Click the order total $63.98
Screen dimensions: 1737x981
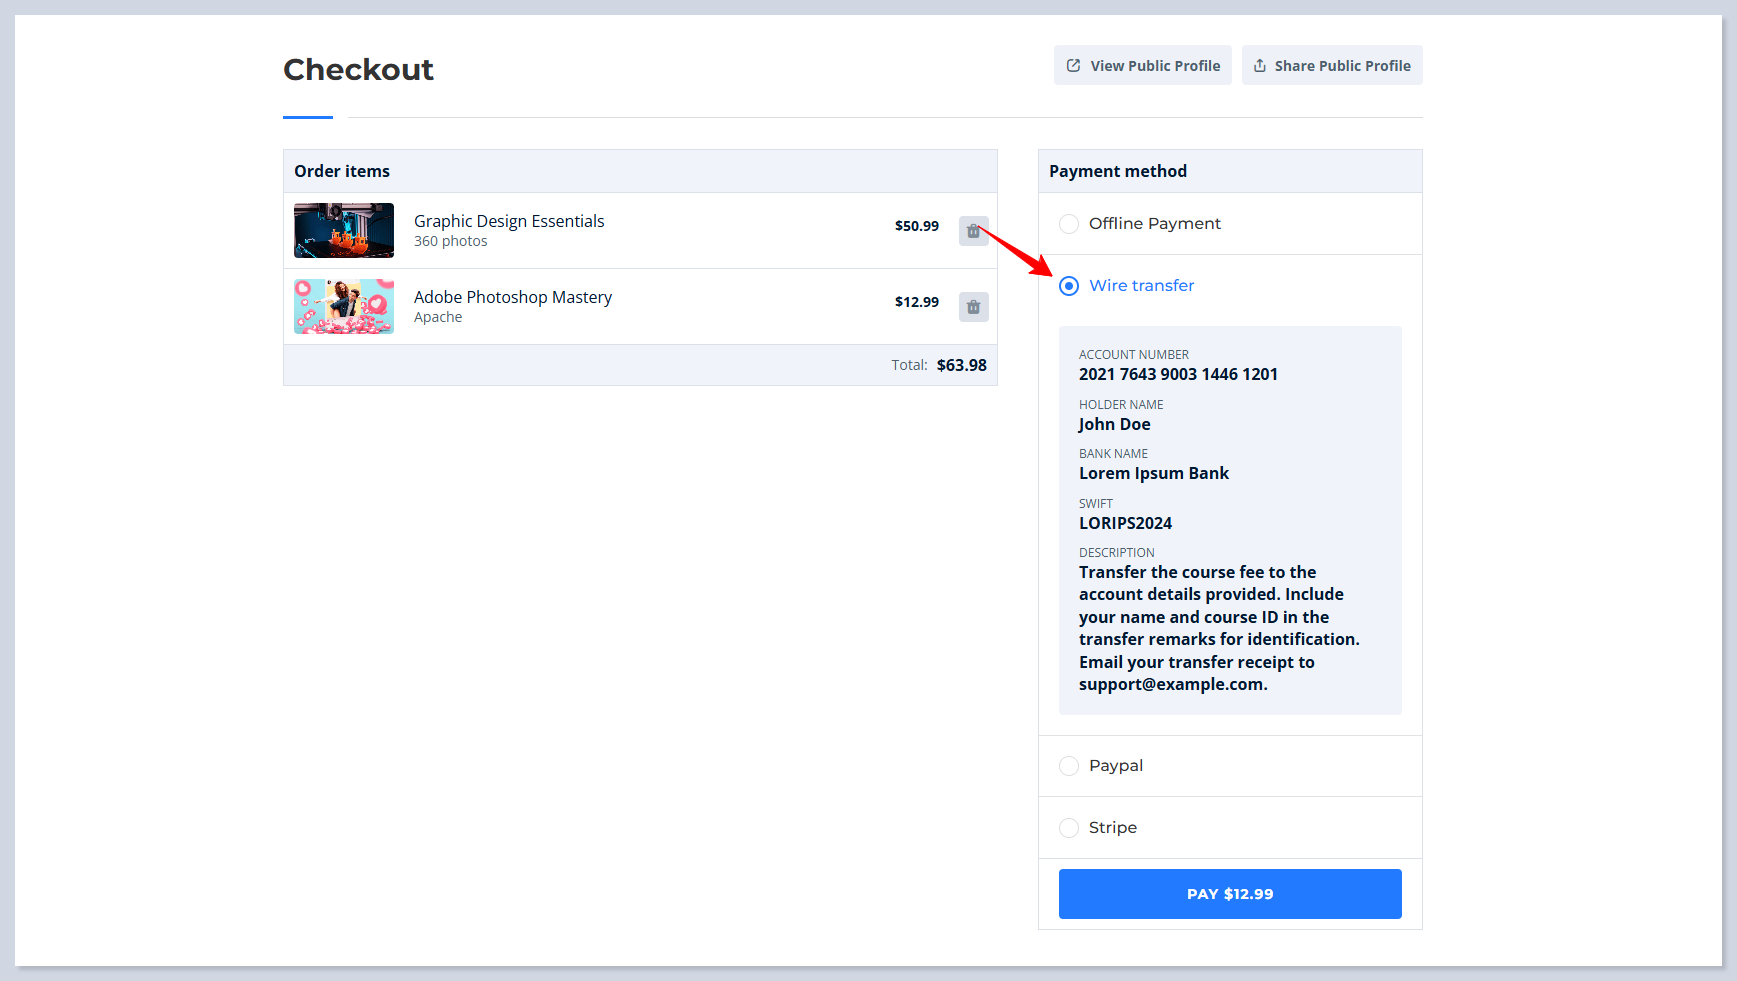pyautogui.click(x=961, y=365)
